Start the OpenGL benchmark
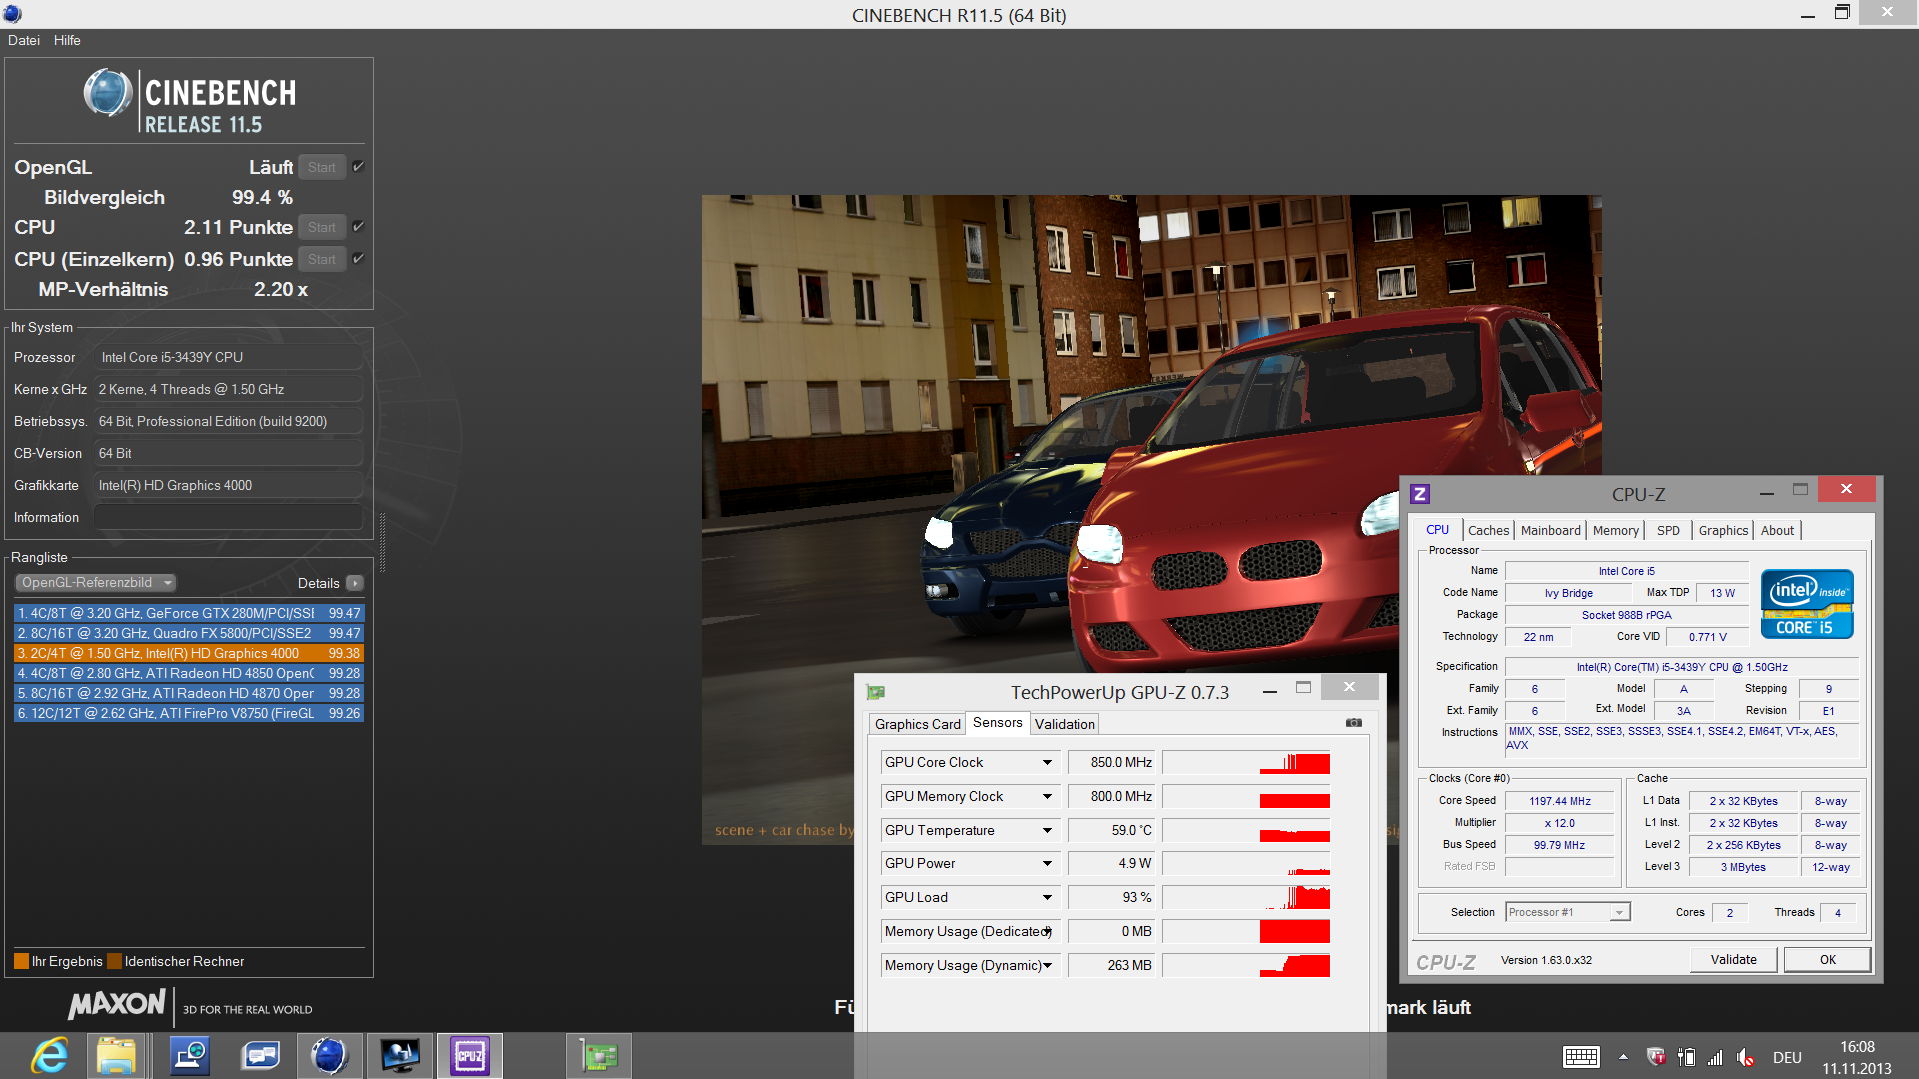This screenshot has height=1079, width=1919. 322,167
